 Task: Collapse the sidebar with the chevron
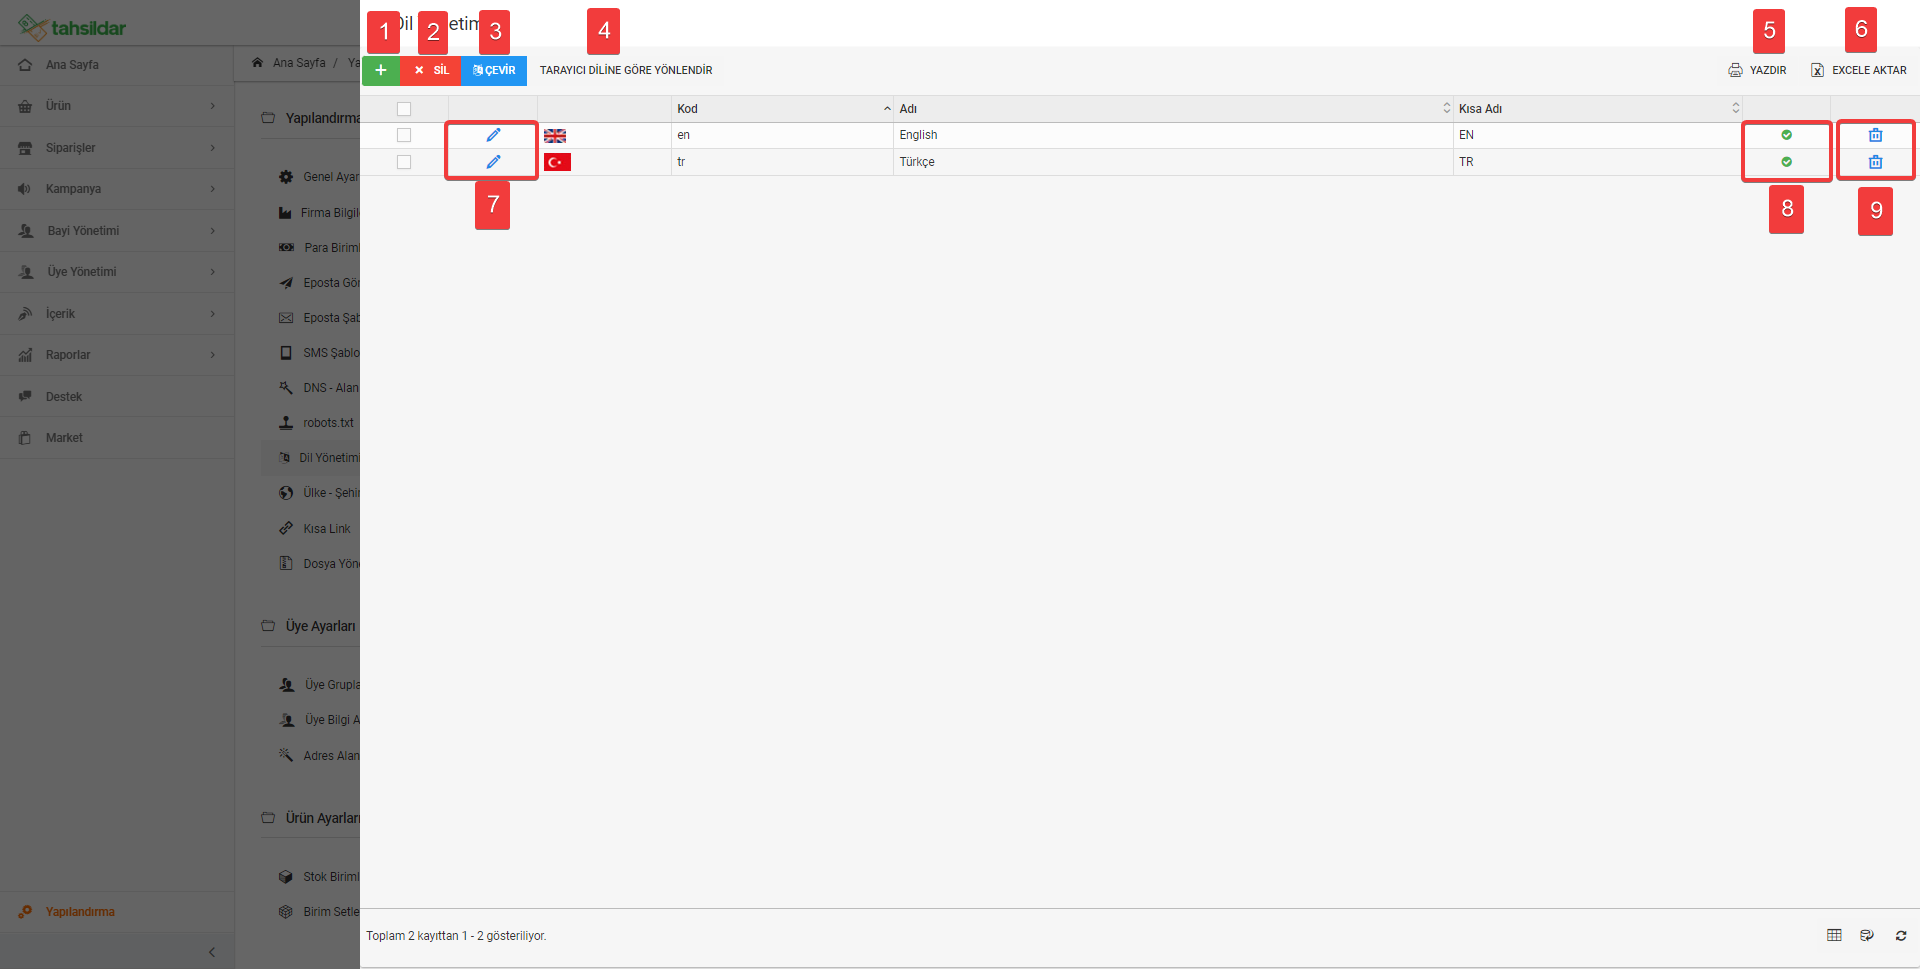tap(212, 952)
